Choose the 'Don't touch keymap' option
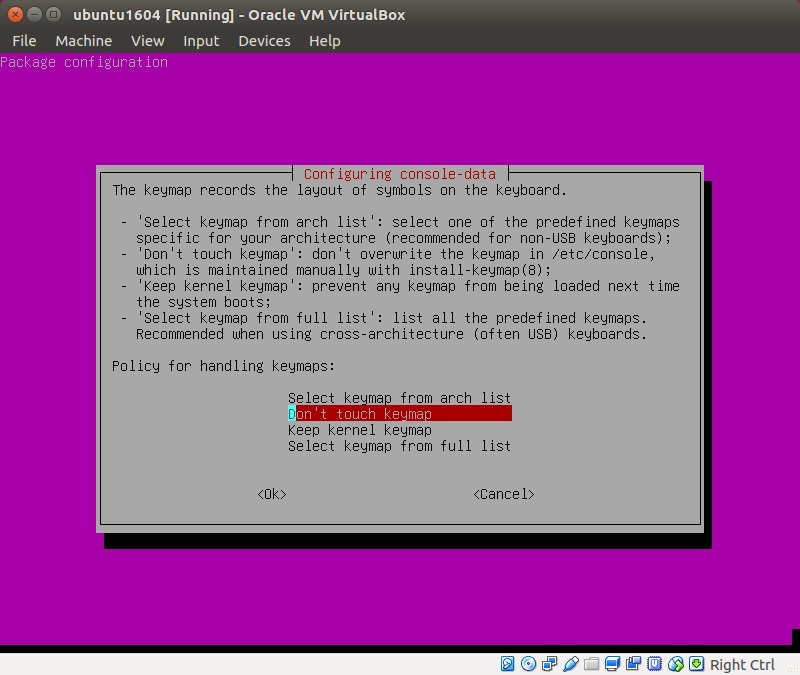 pos(399,414)
